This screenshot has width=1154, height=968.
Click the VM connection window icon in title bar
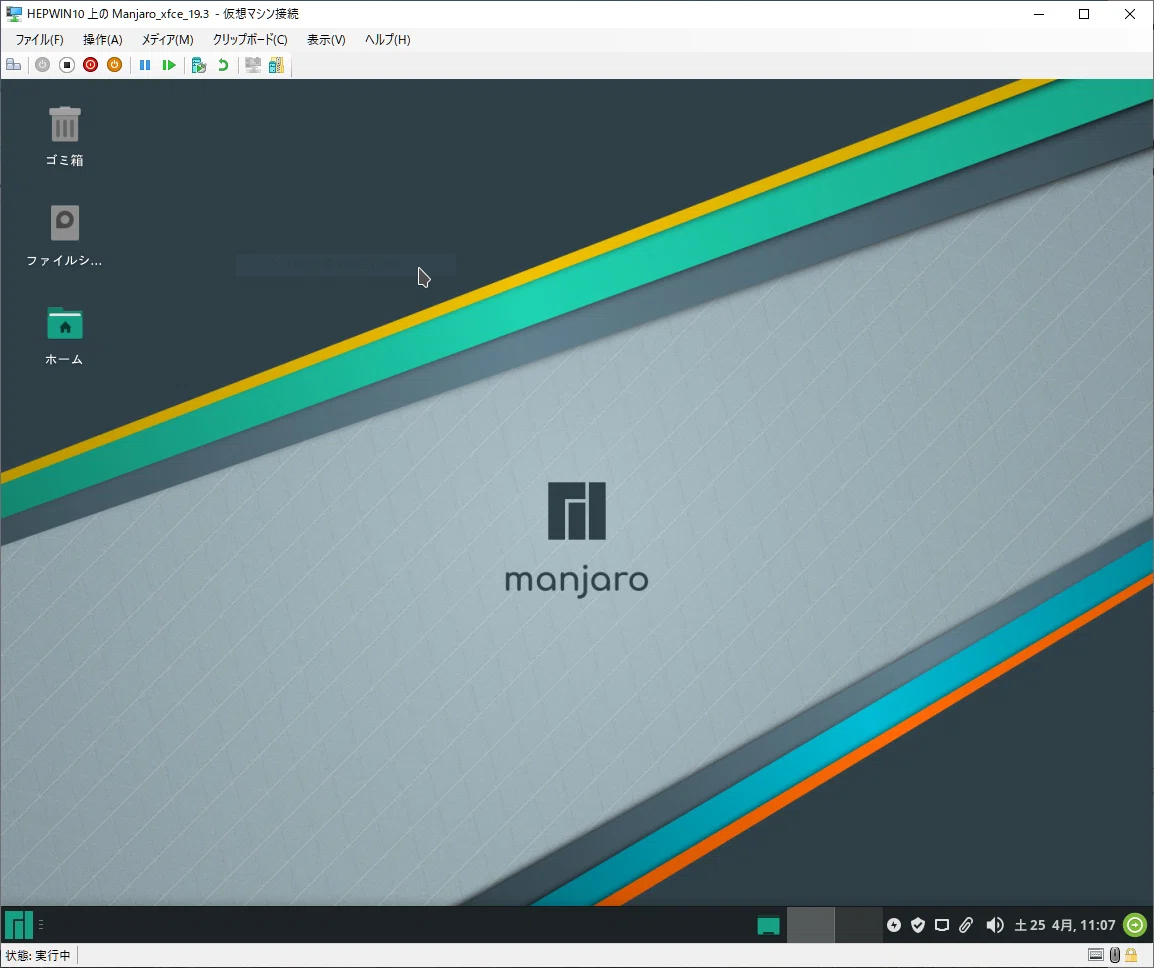[x=13, y=13]
